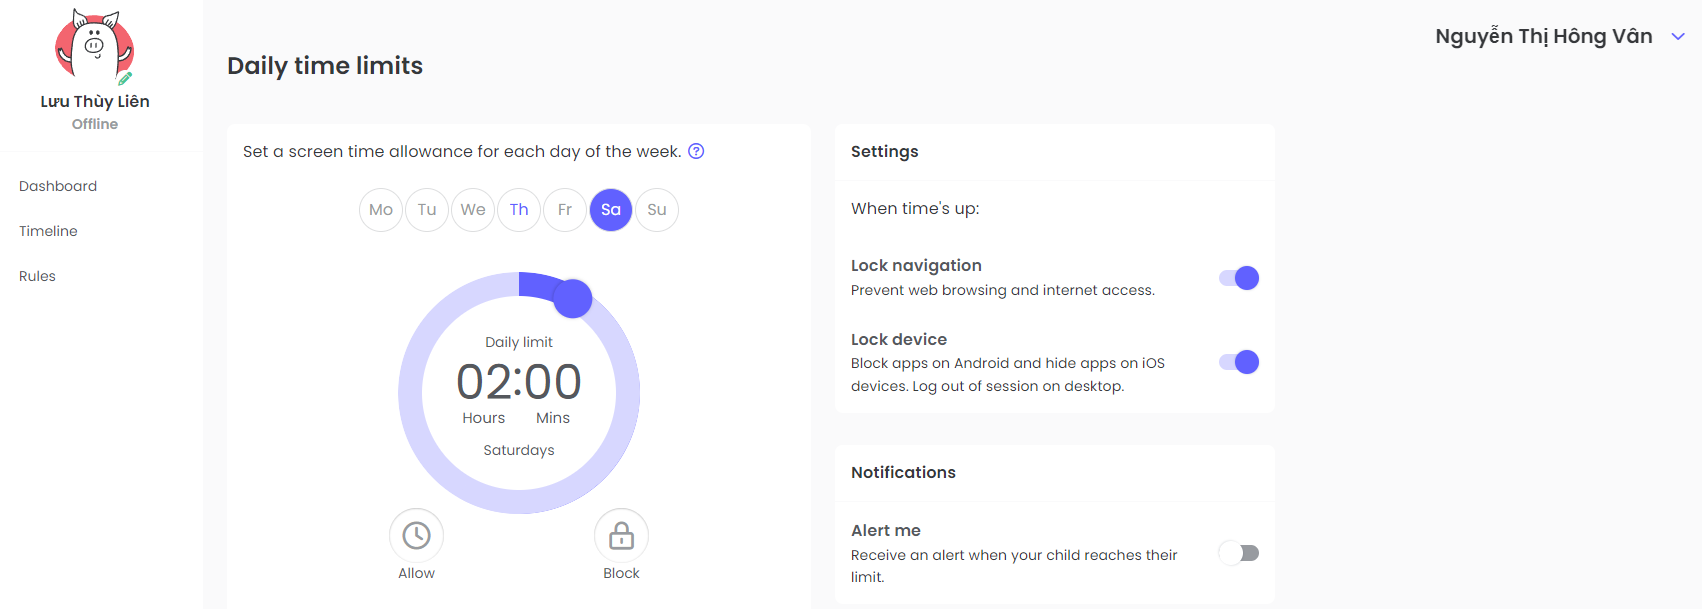Click the pig avatar profile picture
This screenshot has width=1702, height=609.
click(x=95, y=46)
